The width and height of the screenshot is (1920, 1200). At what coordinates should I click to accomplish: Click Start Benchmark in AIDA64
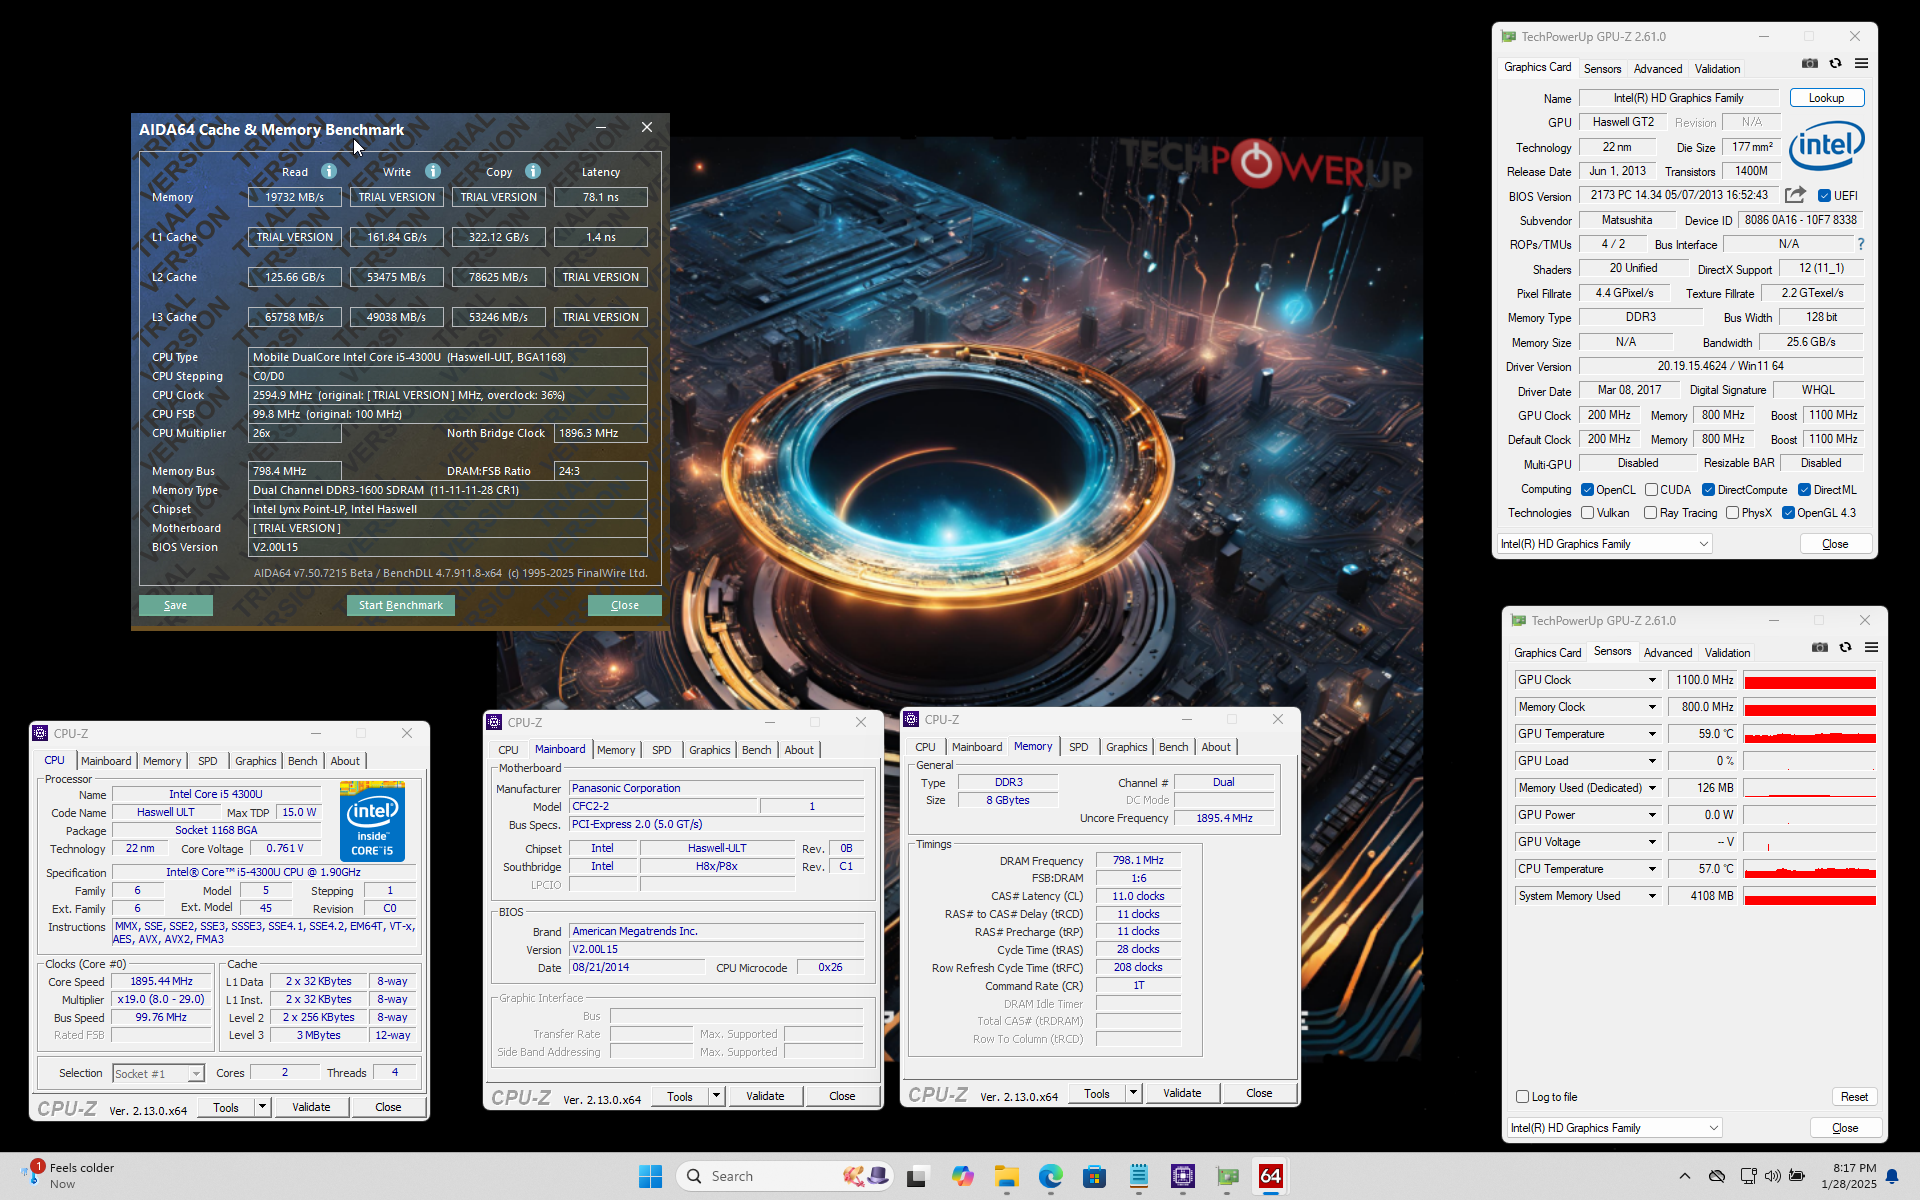(x=400, y=605)
